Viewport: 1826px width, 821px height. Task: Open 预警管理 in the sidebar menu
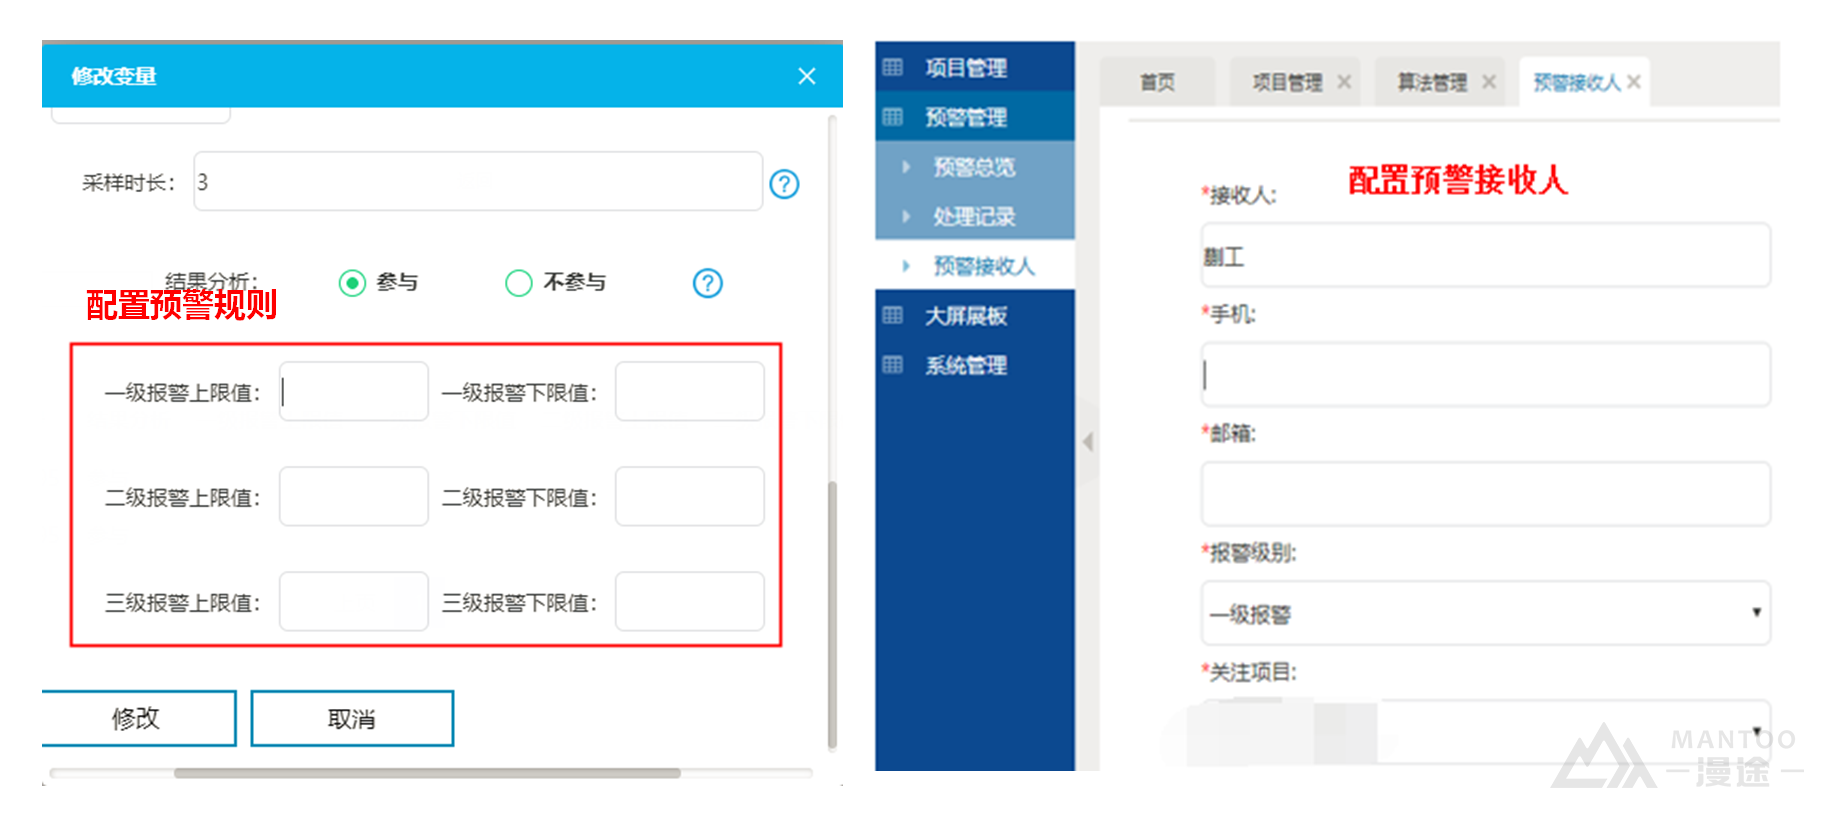click(x=965, y=117)
